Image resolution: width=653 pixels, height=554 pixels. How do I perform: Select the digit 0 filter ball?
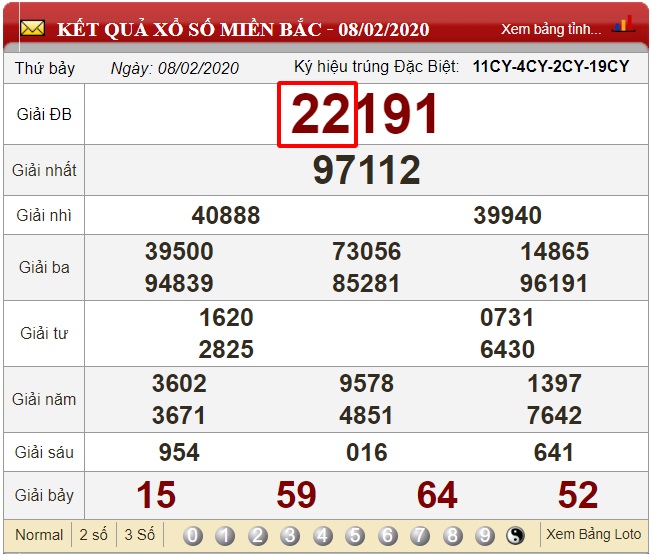tap(193, 535)
